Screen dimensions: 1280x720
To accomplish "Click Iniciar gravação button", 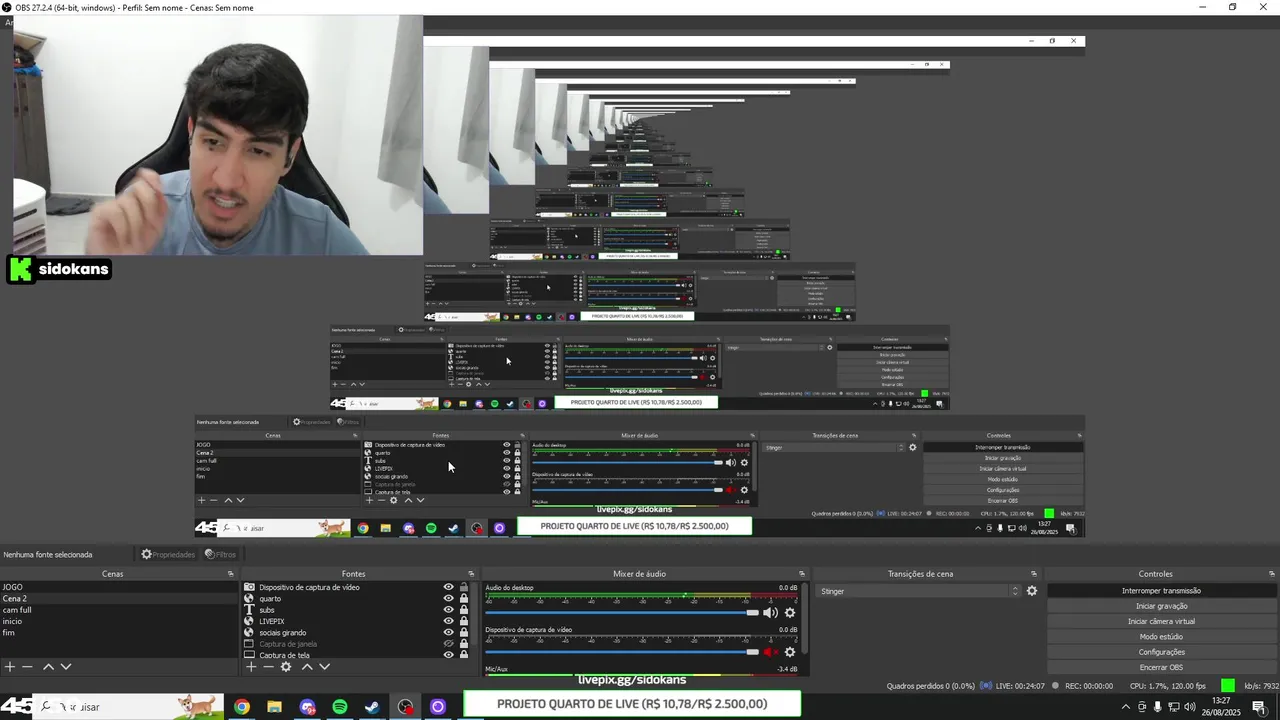I will (x=1161, y=606).
